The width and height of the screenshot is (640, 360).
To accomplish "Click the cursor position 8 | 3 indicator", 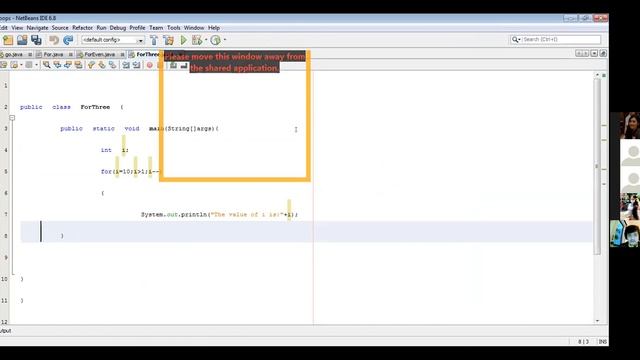I will [x=583, y=342].
